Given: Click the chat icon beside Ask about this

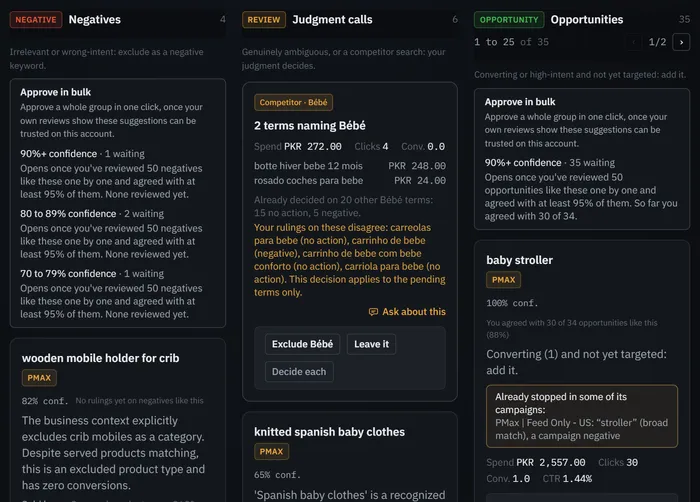Looking at the screenshot, I should point(373,312).
